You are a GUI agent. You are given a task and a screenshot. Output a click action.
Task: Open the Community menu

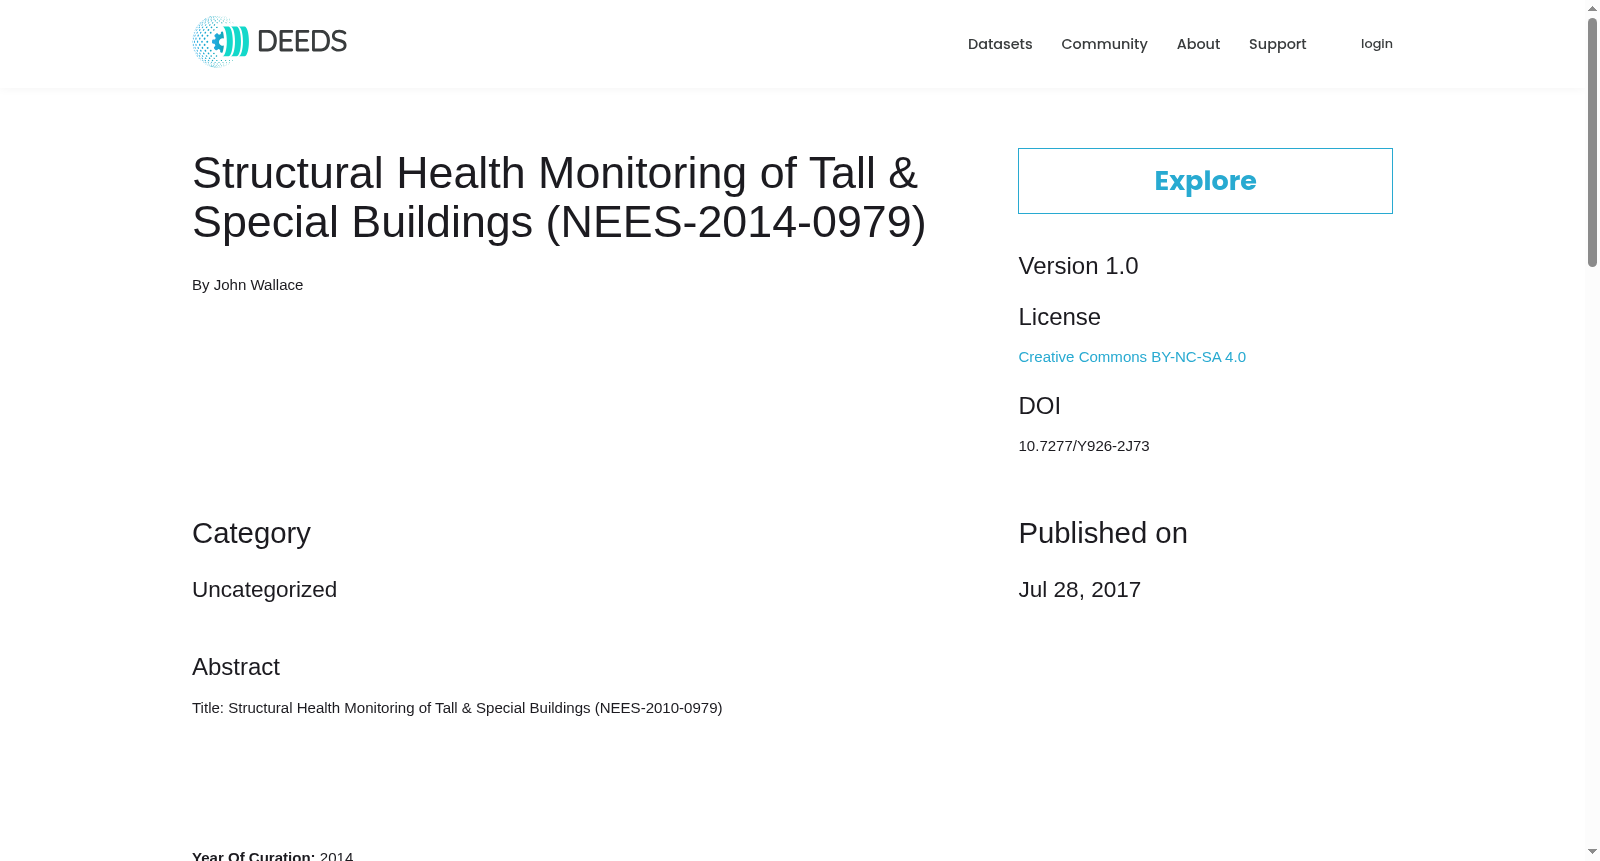[x=1104, y=44]
